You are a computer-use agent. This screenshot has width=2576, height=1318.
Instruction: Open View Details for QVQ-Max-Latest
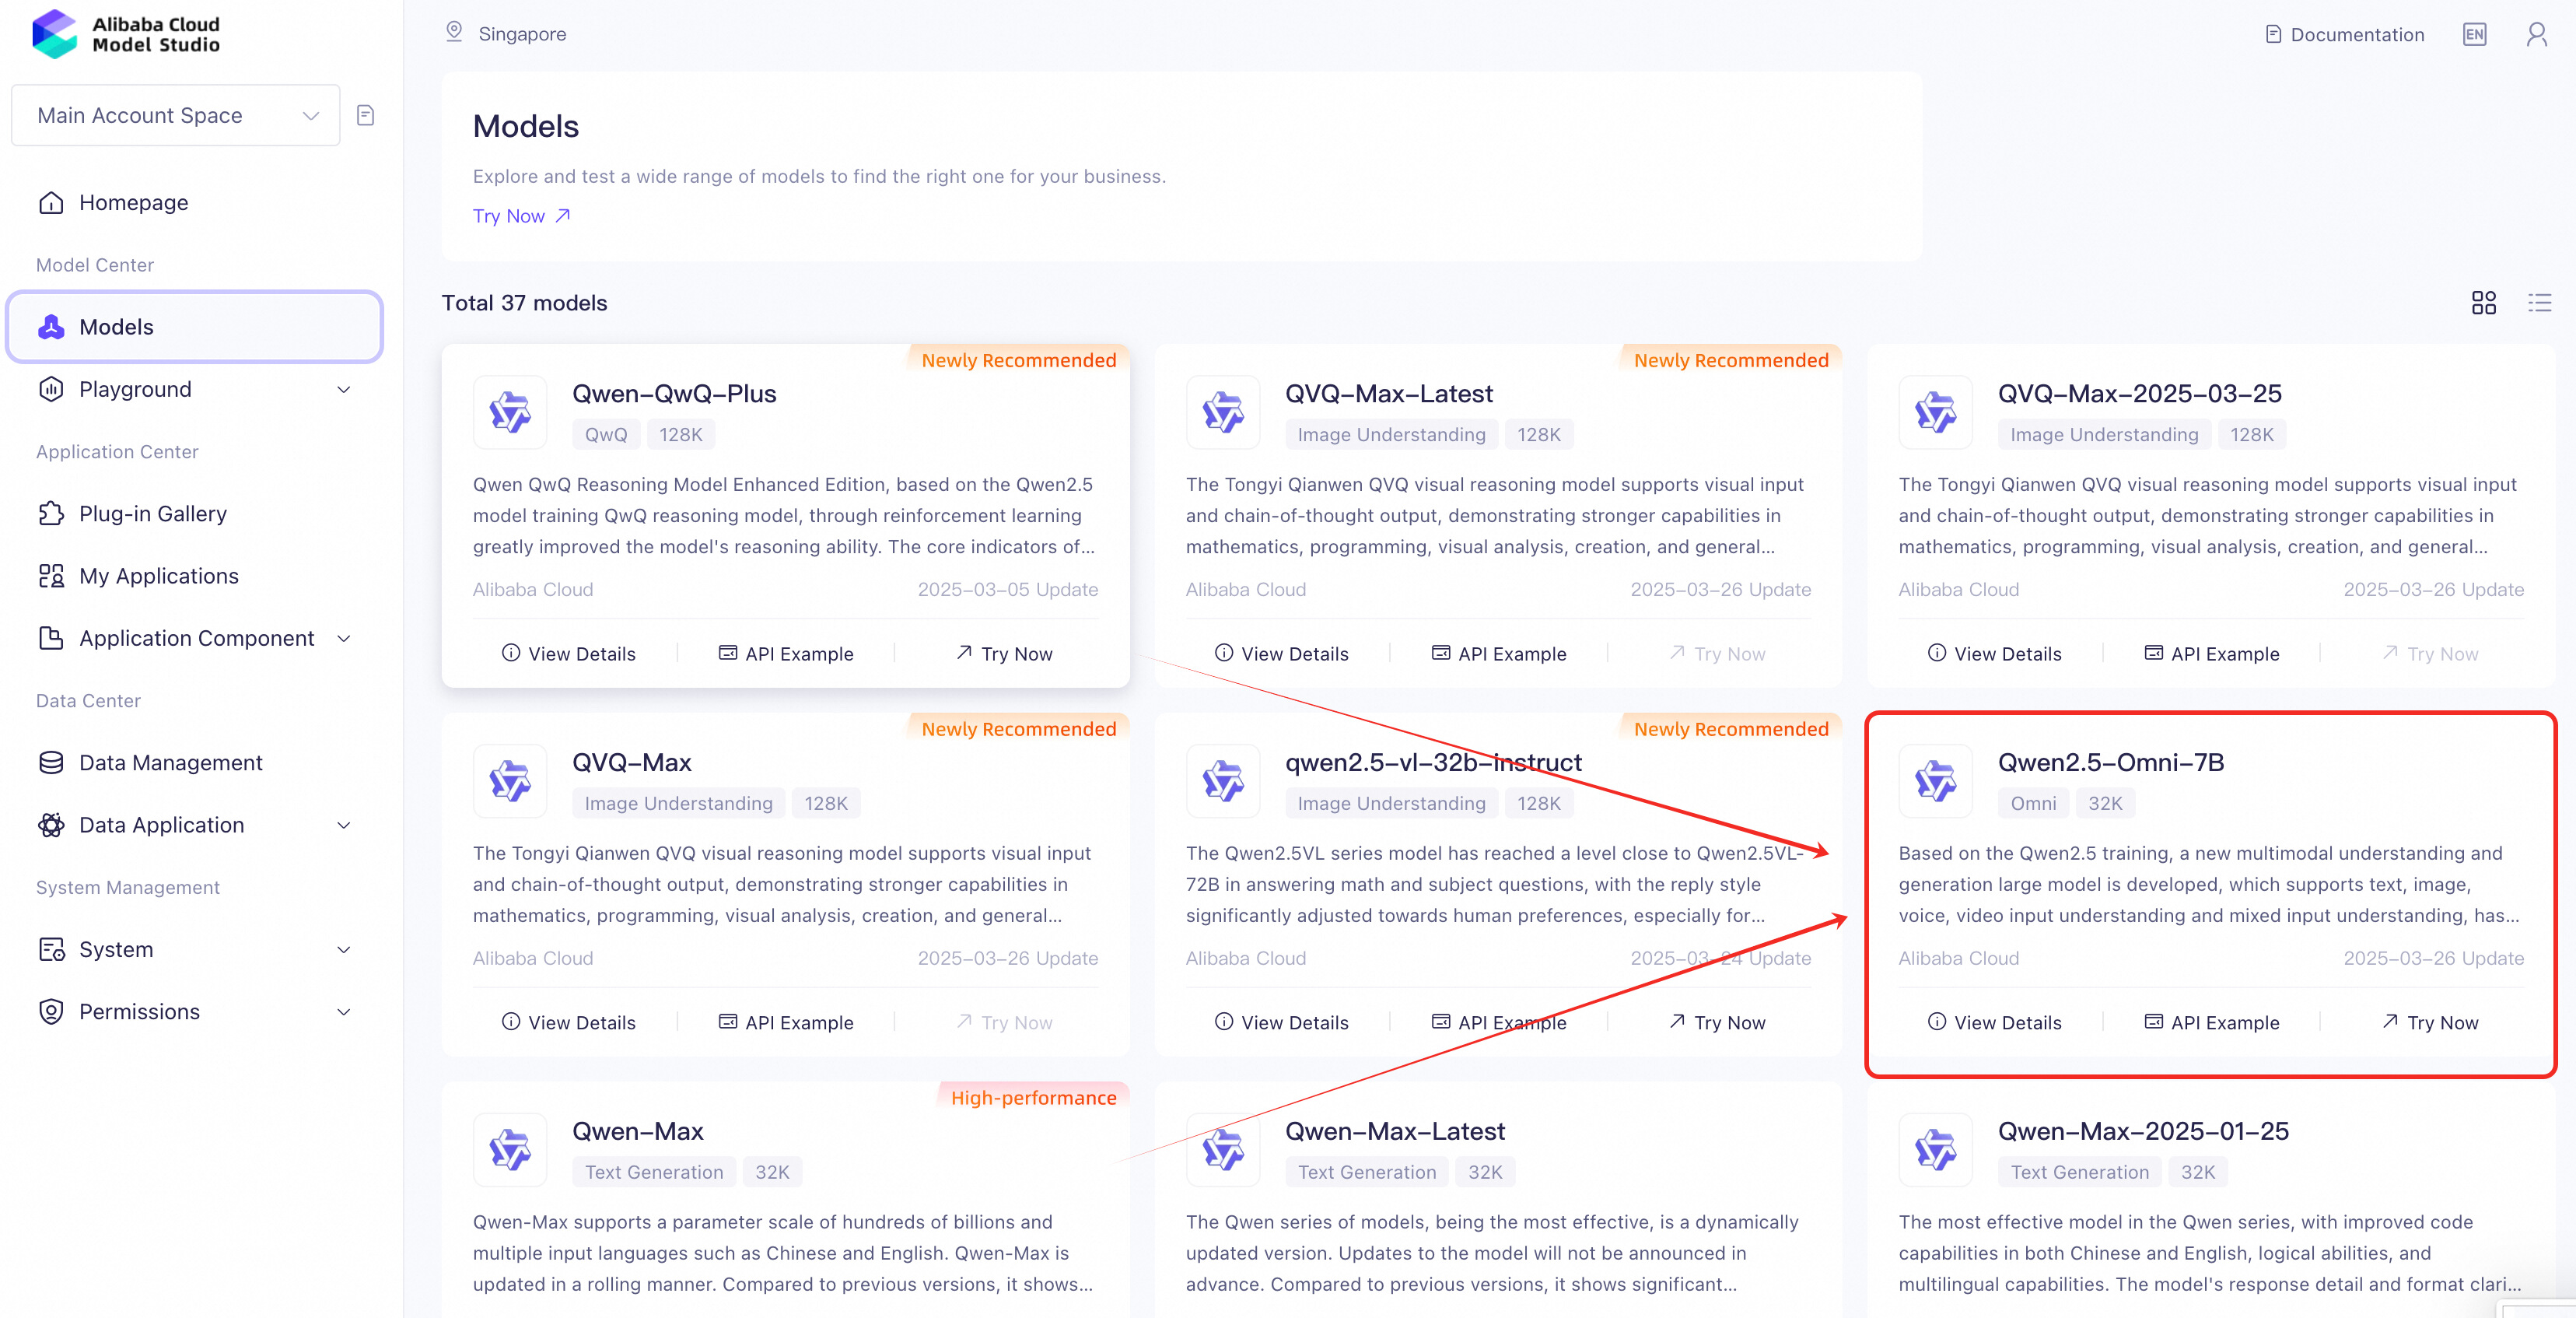[1281, 654]
